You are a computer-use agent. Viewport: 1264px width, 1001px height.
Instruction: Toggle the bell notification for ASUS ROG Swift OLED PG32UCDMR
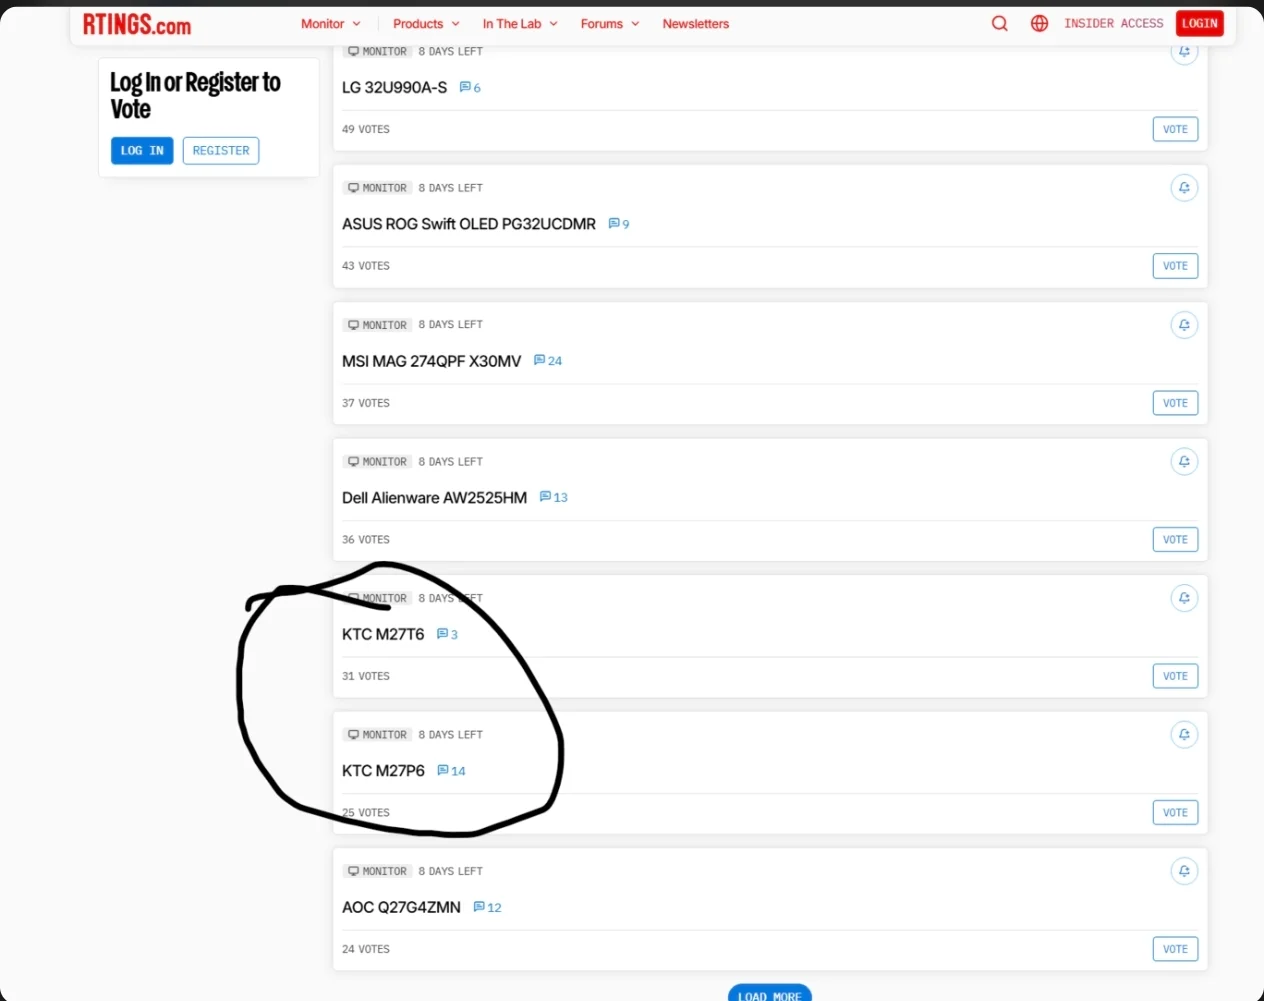tap(1184, 188)
